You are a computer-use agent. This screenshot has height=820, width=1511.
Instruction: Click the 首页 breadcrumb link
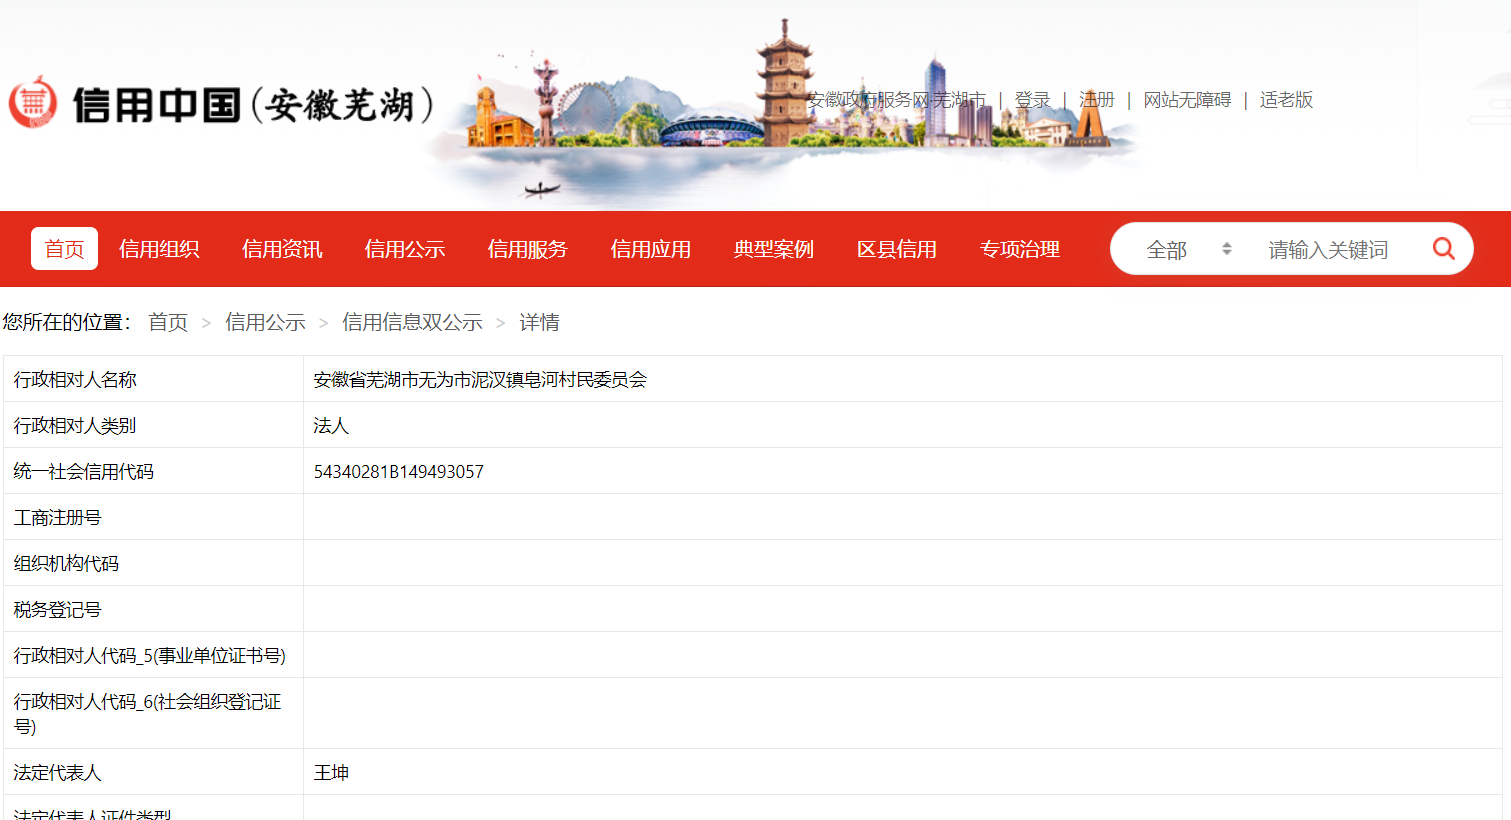tap(168, 322)
